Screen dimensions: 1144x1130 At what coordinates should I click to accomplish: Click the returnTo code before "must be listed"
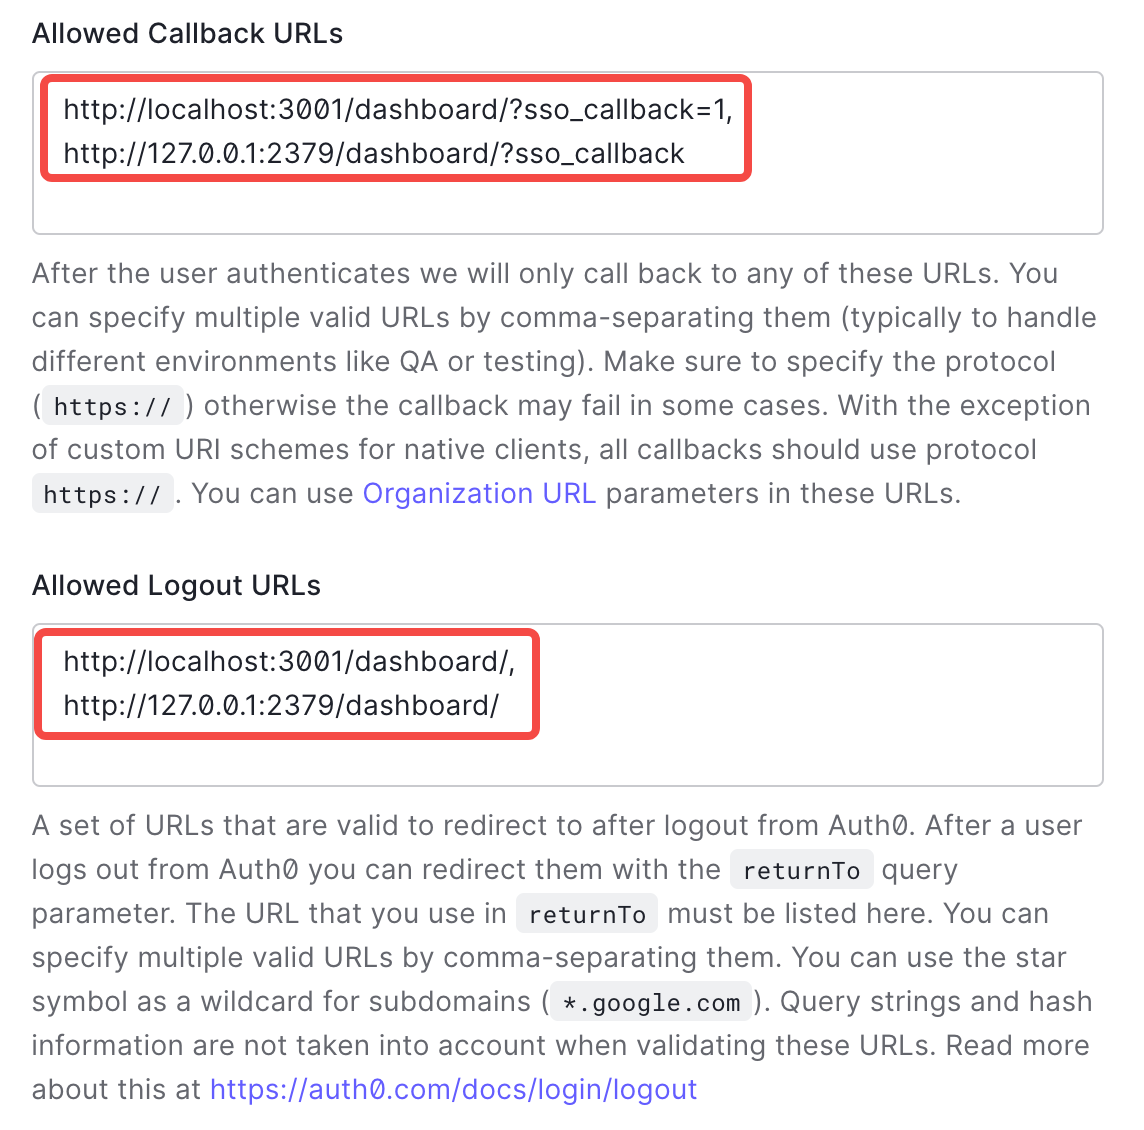[587, 915]
